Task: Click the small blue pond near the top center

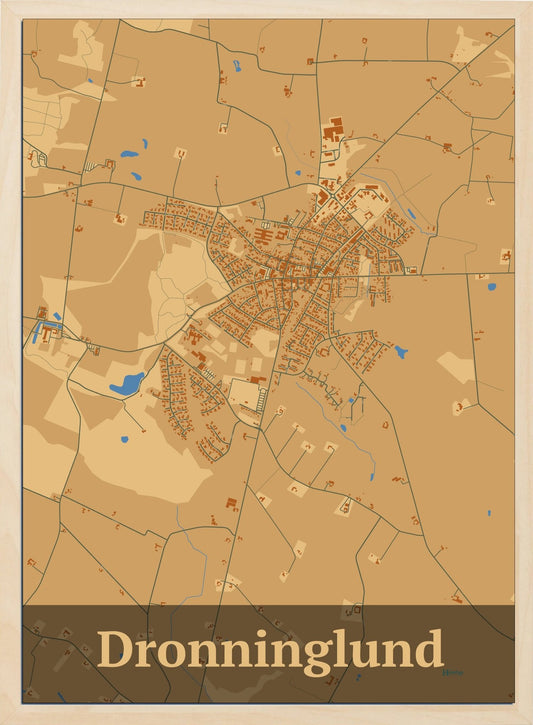Action: point(237,66)
